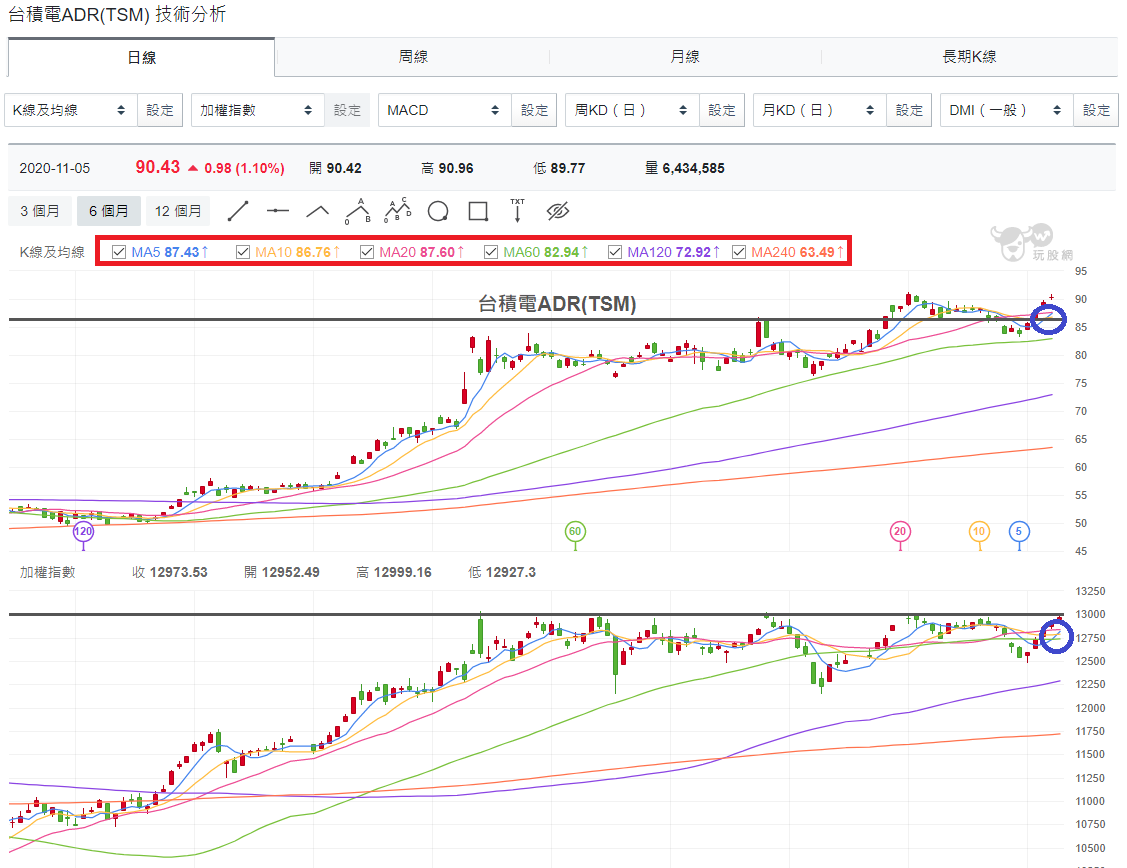The width and height of the screenshot is (1127, 868).
Task: Switch to the 日線 tab
Action: tap(142, 57)
